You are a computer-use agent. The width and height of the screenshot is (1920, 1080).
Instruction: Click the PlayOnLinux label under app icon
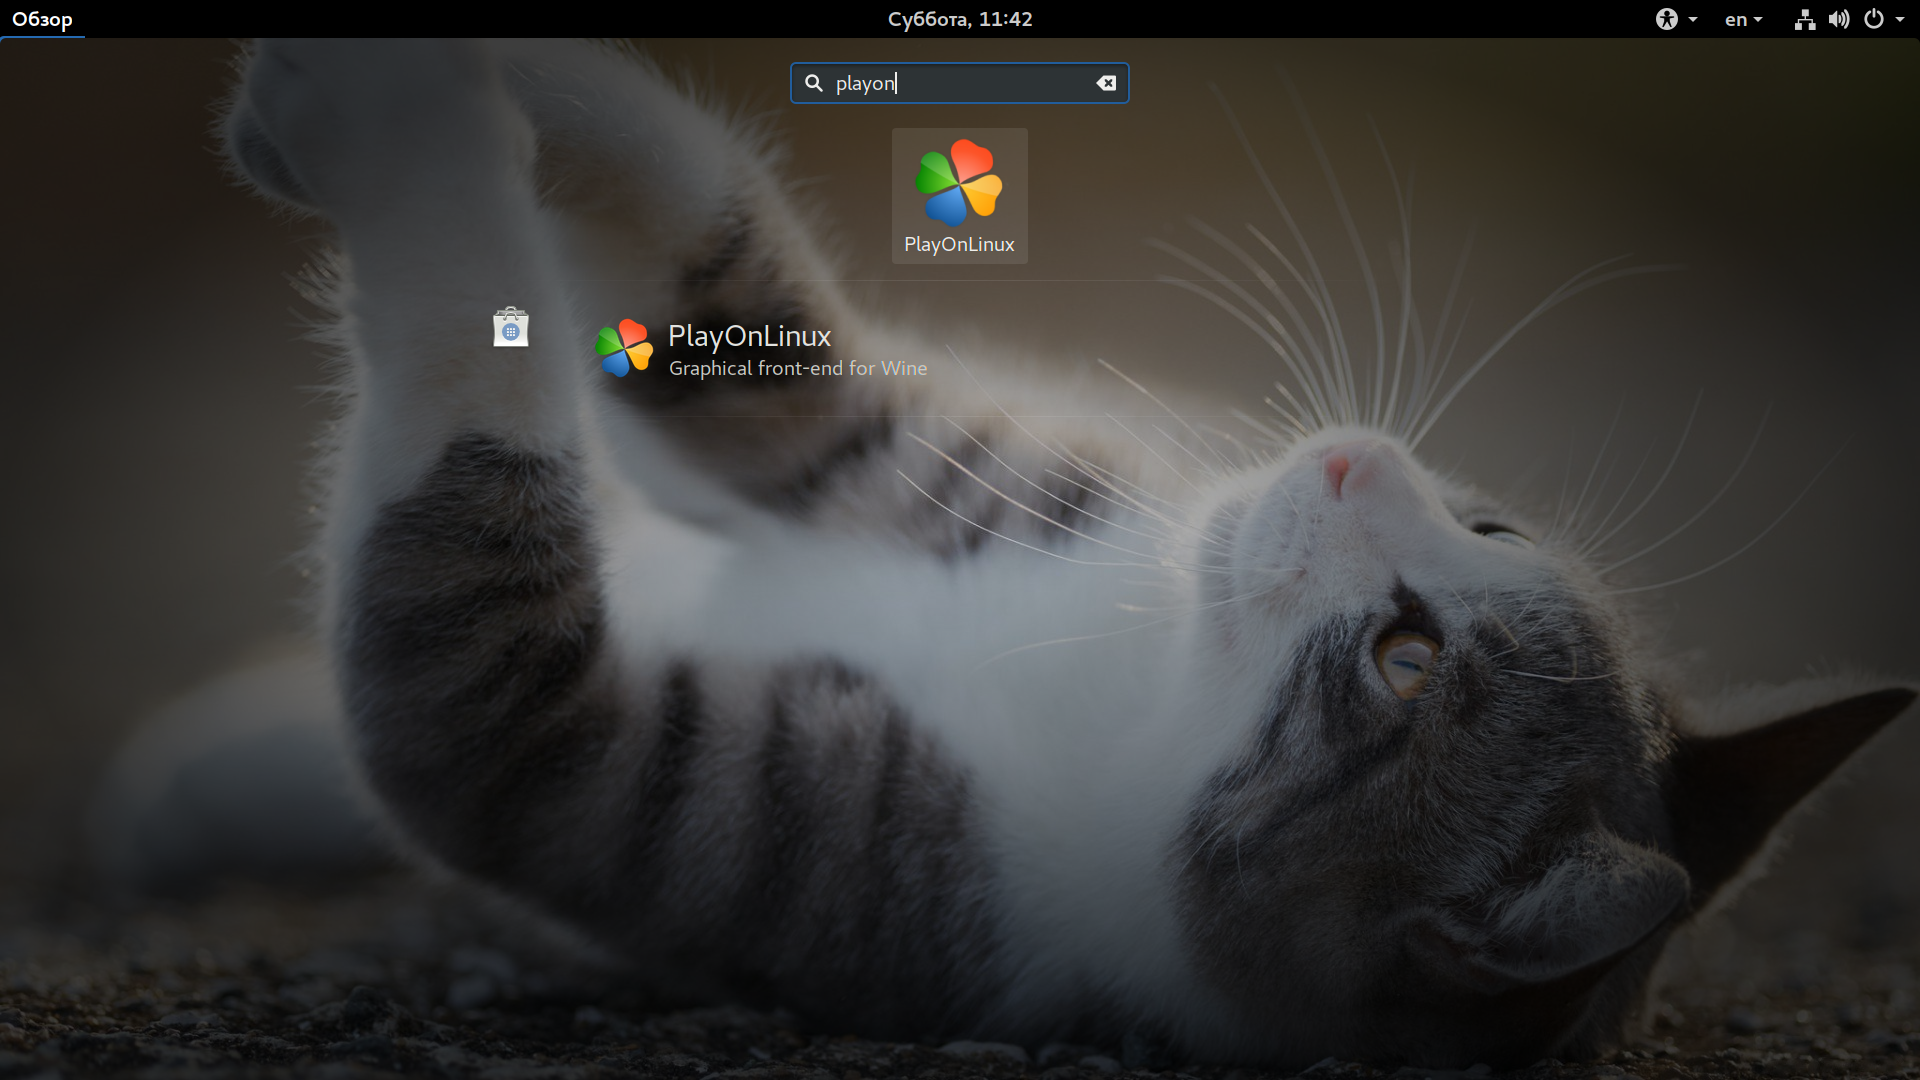959,244
